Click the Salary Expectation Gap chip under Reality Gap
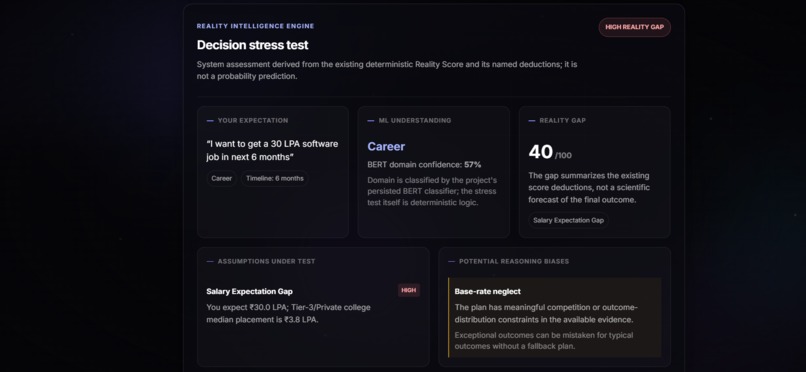 568,220
